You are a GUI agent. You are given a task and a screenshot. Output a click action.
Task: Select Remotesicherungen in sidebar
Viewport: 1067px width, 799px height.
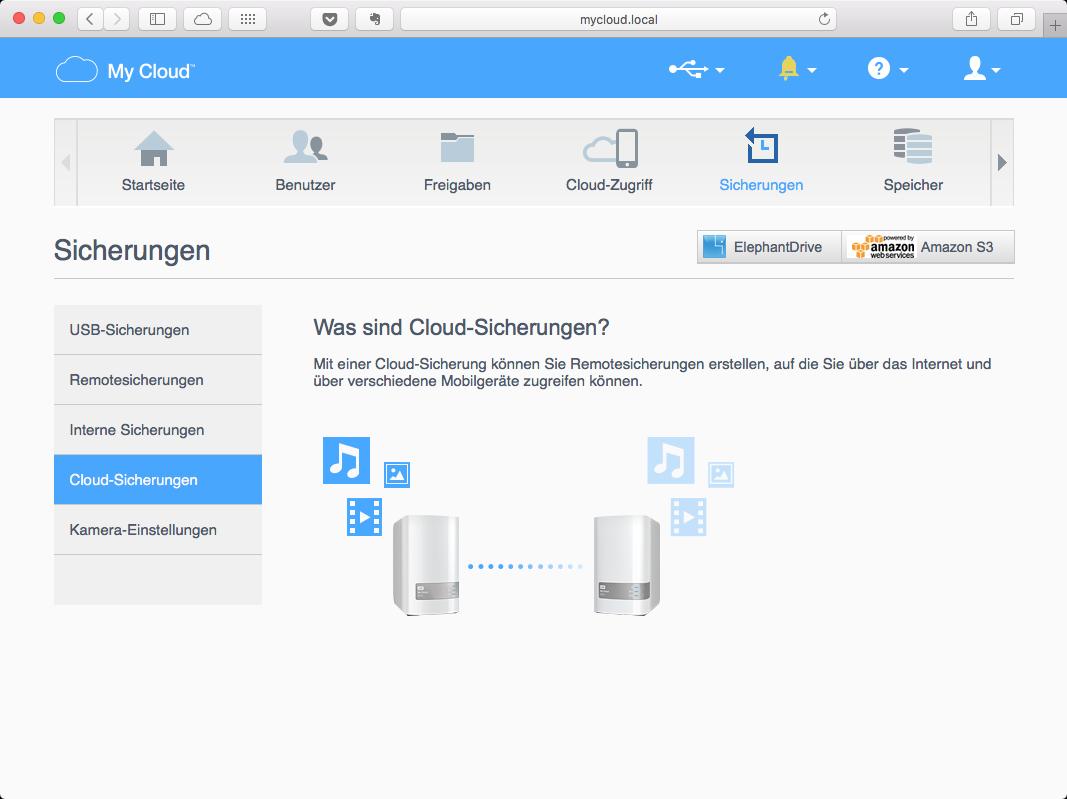(158, 380)
